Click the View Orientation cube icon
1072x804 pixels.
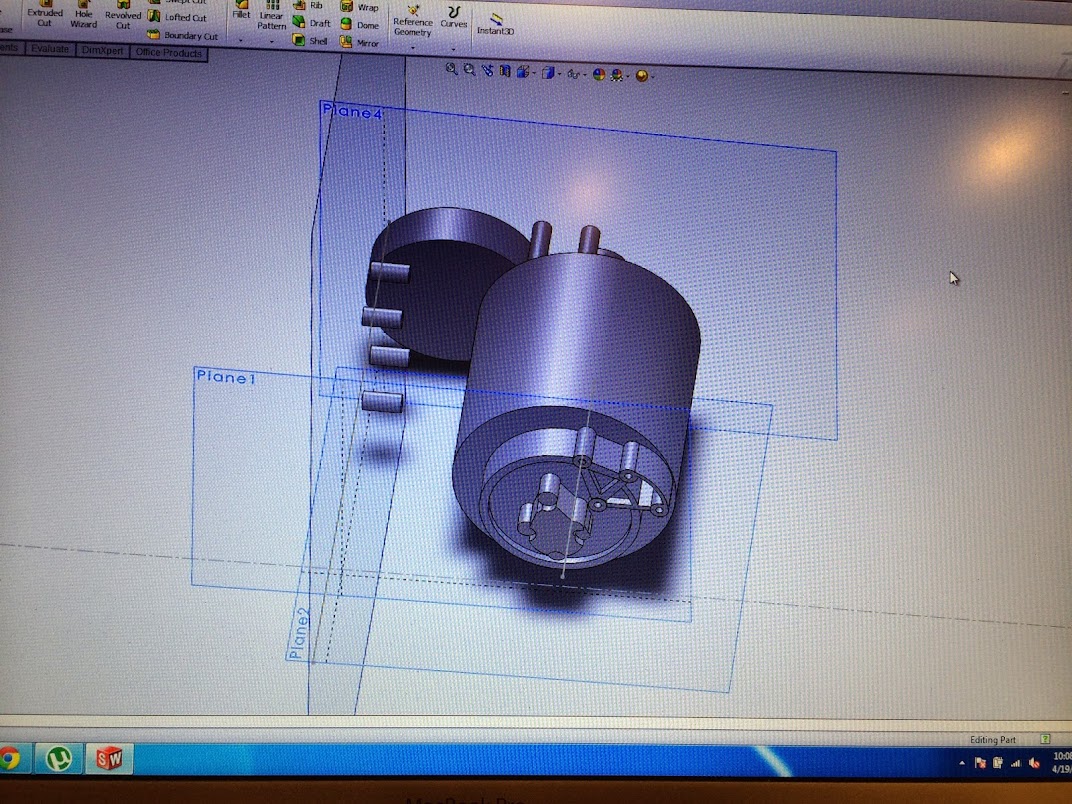[522, 71]
